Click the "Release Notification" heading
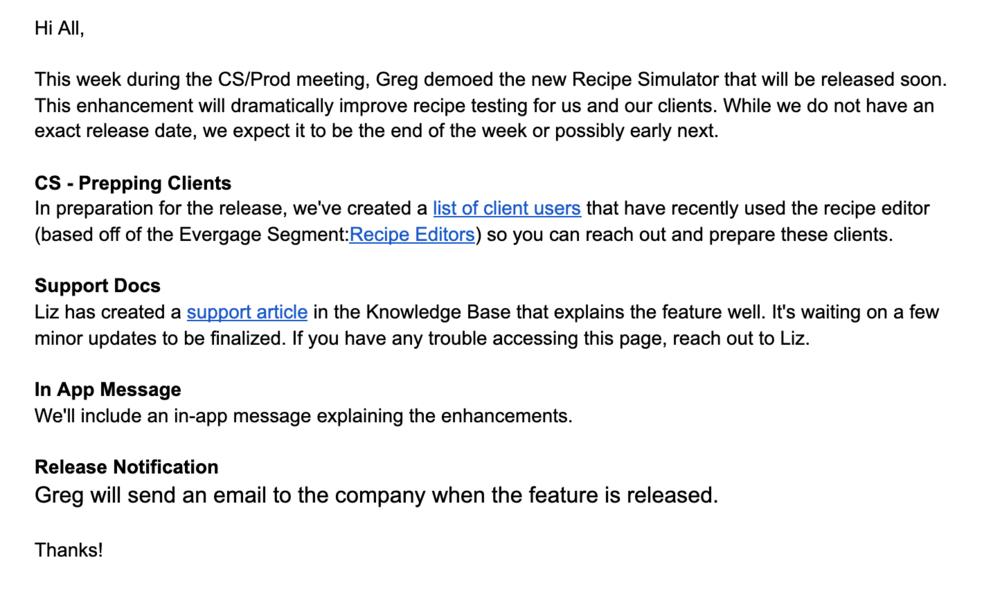 point(126,467)
